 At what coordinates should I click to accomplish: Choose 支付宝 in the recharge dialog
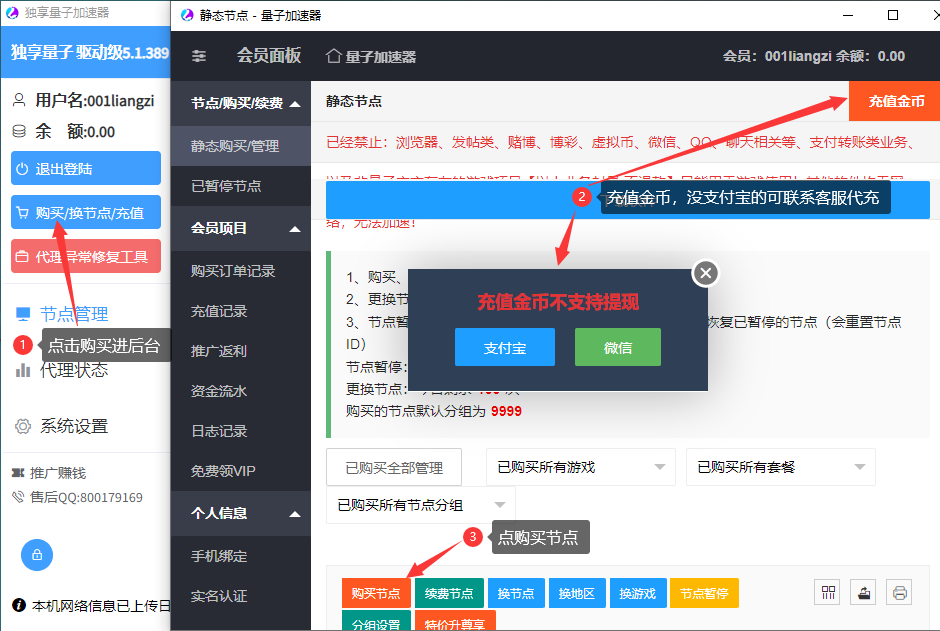[x=504, y=348]
